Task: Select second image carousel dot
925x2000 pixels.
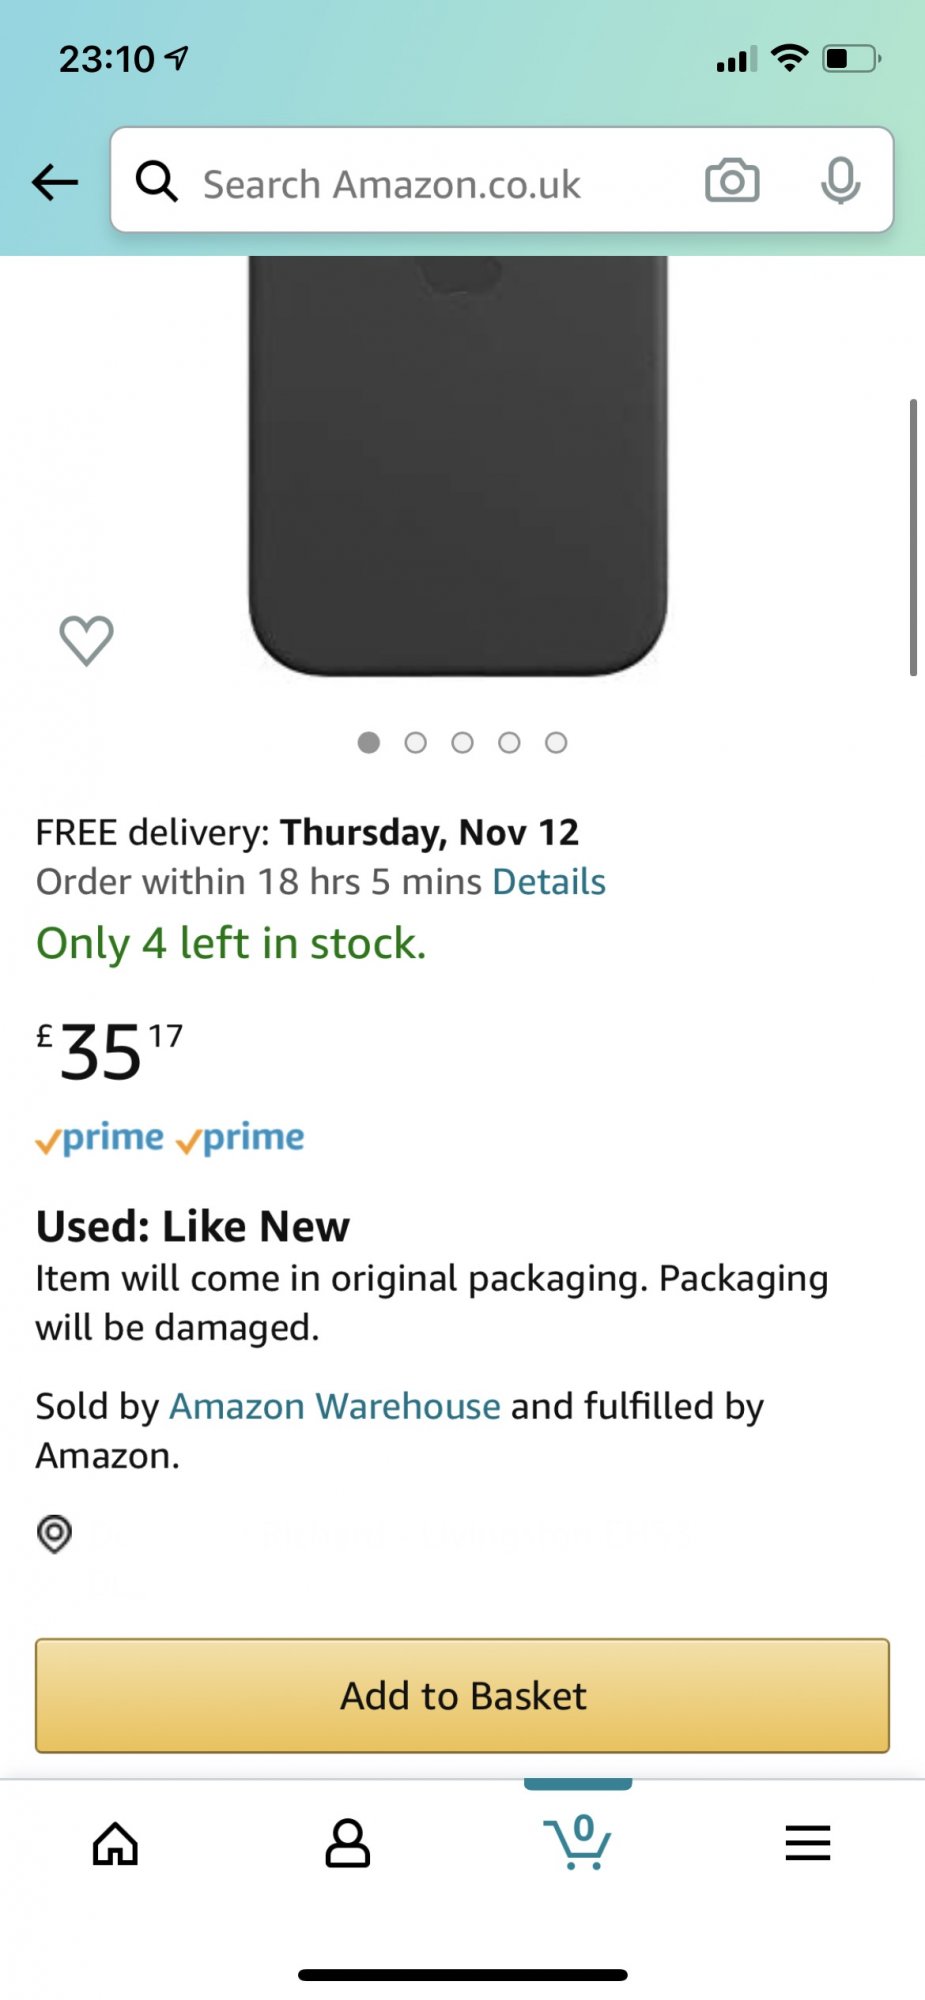Action: point(416,742)
